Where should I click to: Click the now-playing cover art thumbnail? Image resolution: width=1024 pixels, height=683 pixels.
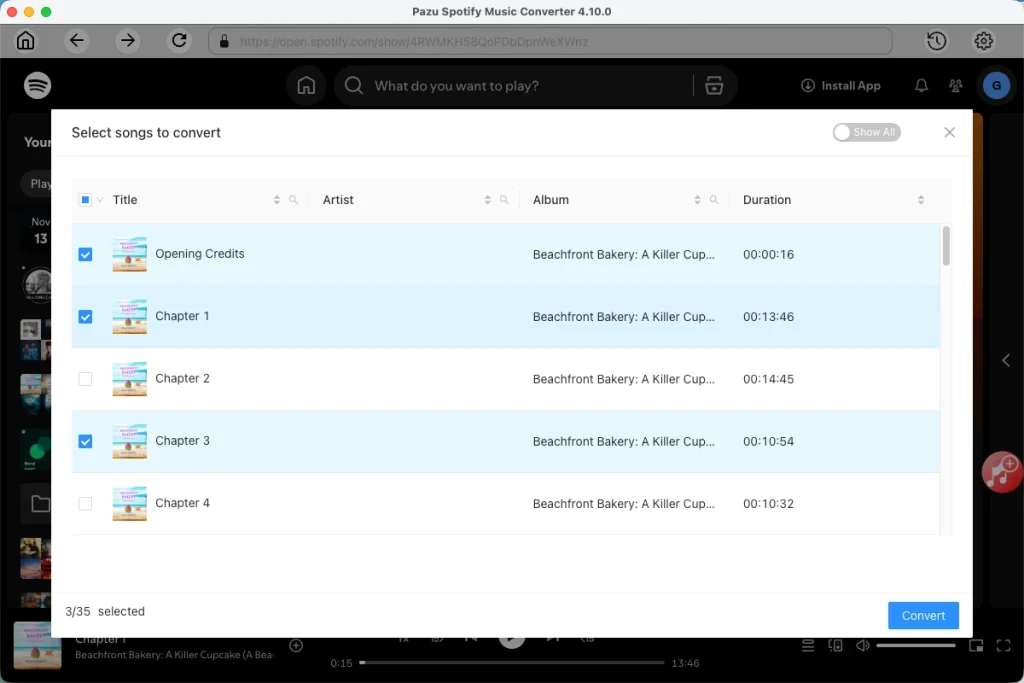click(x=37, y=645)
